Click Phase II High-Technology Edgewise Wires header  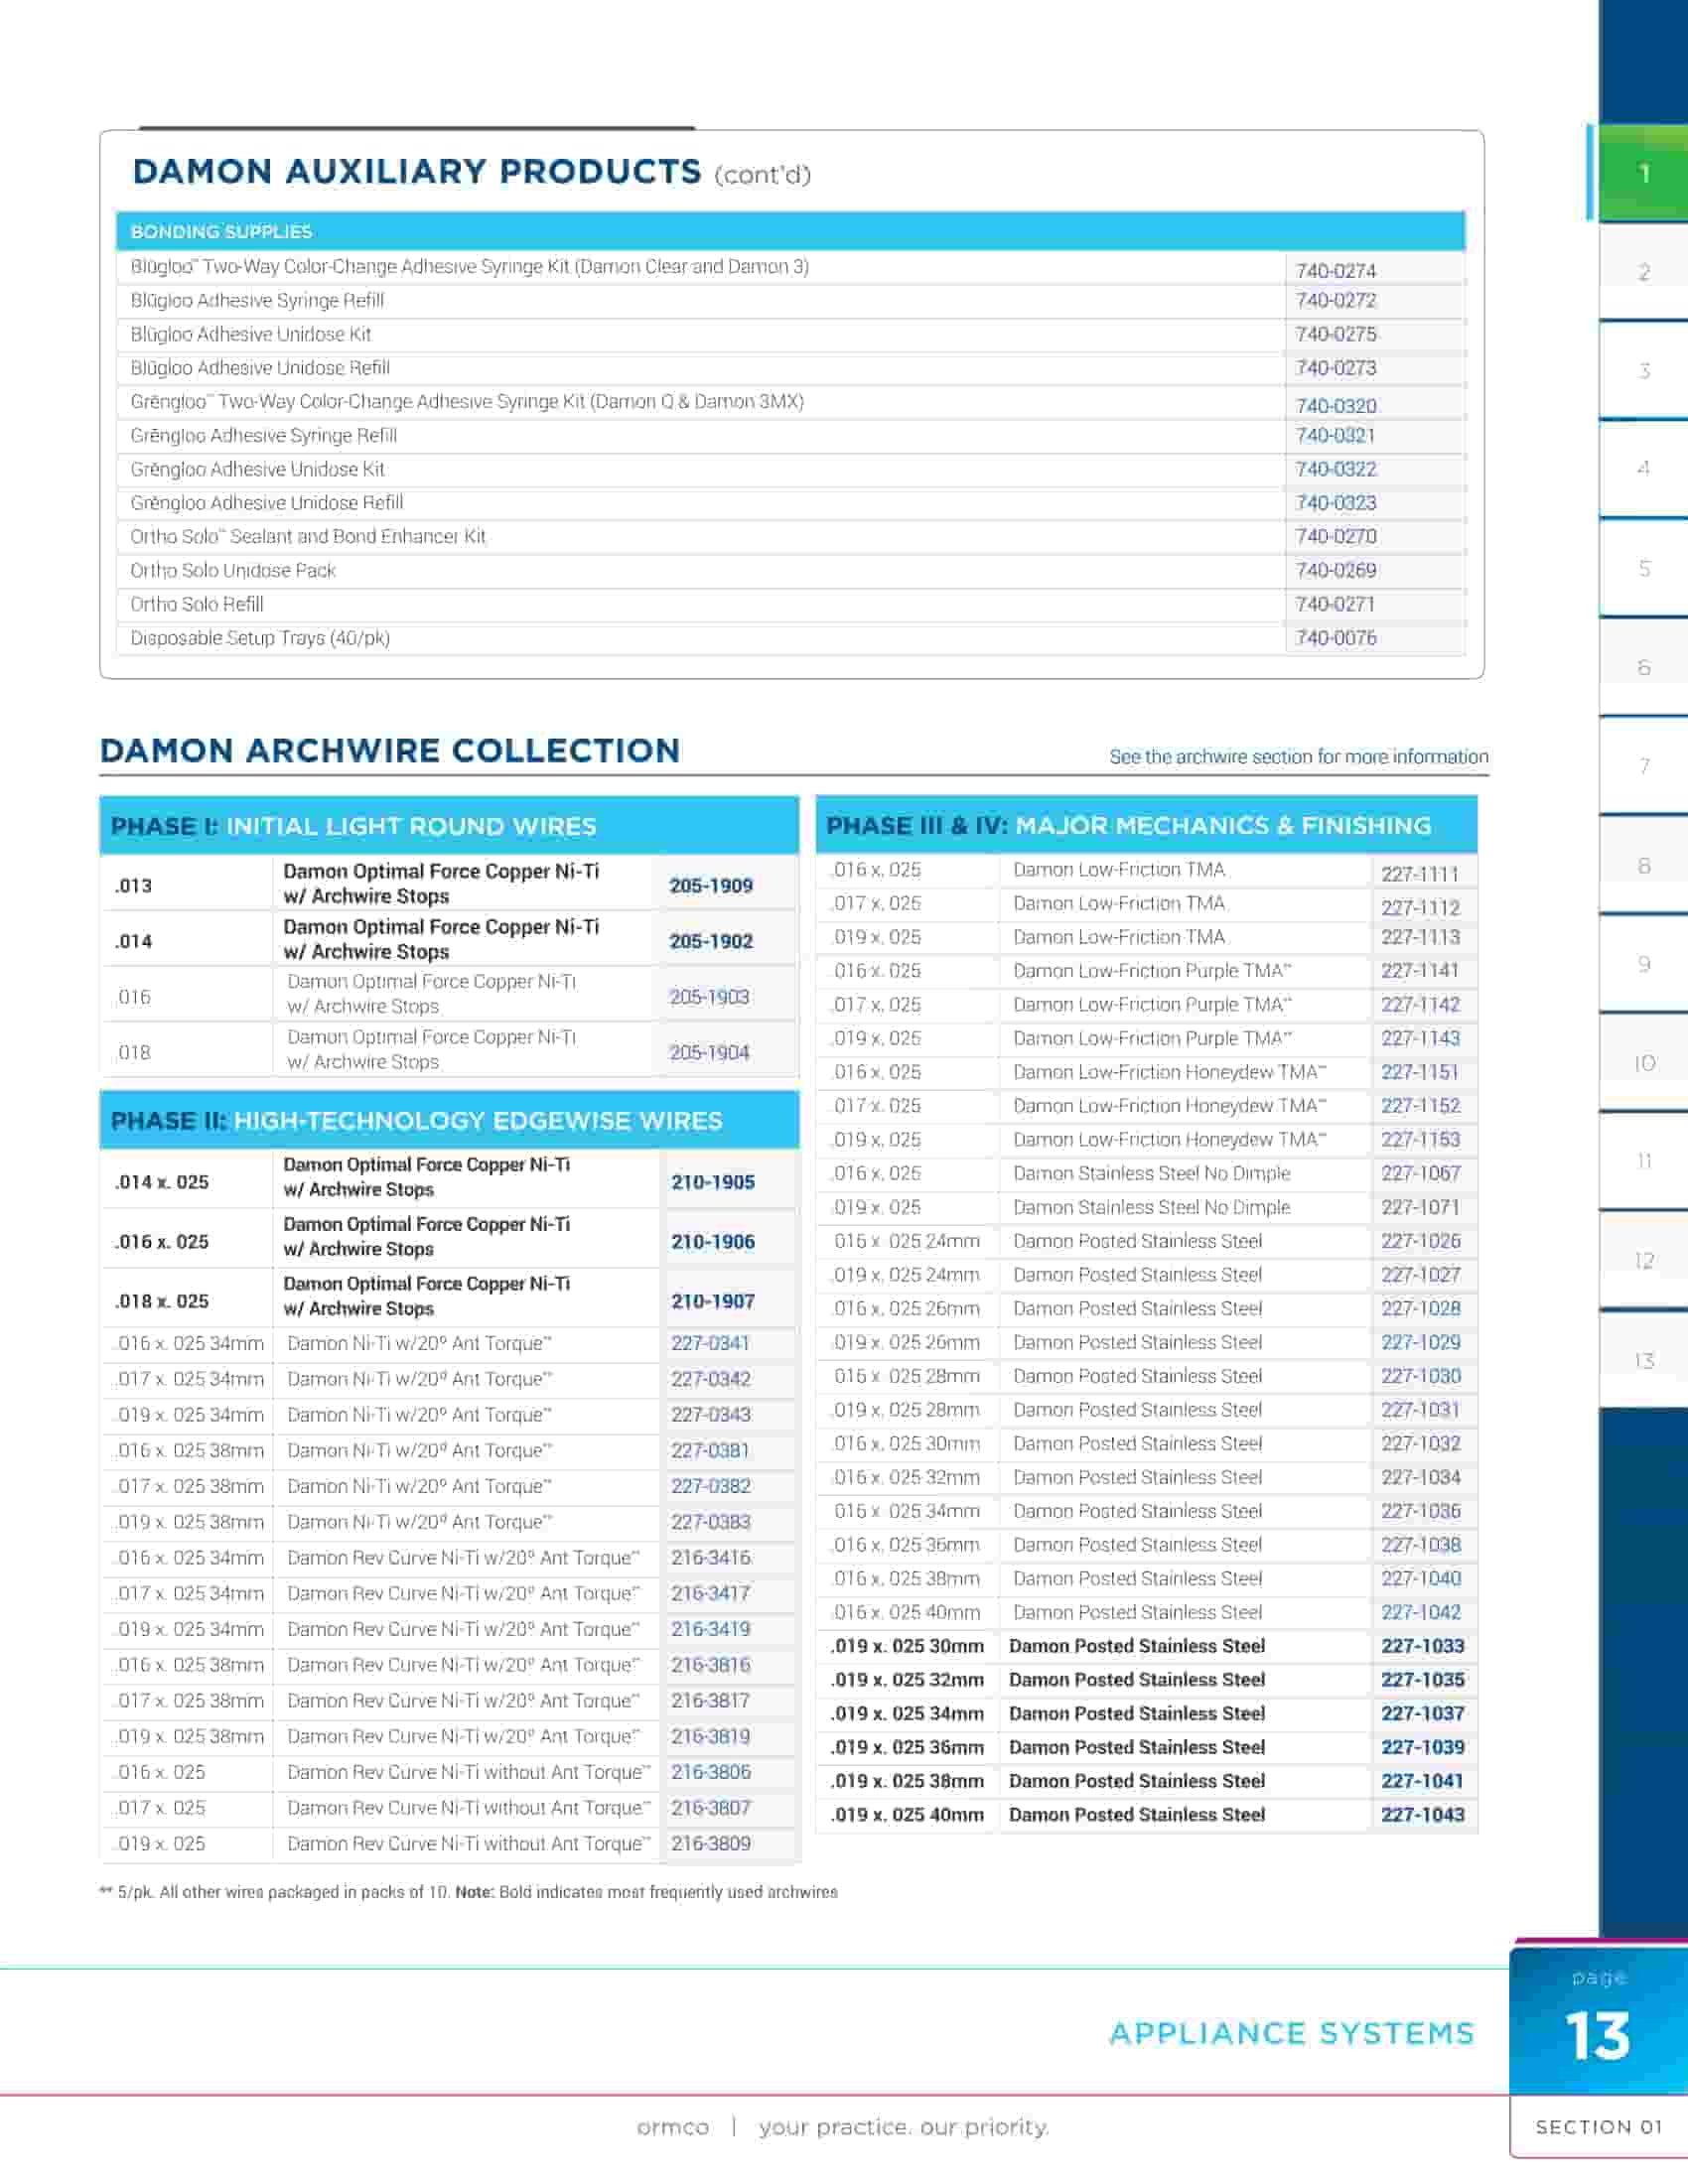coord(449,1120)
